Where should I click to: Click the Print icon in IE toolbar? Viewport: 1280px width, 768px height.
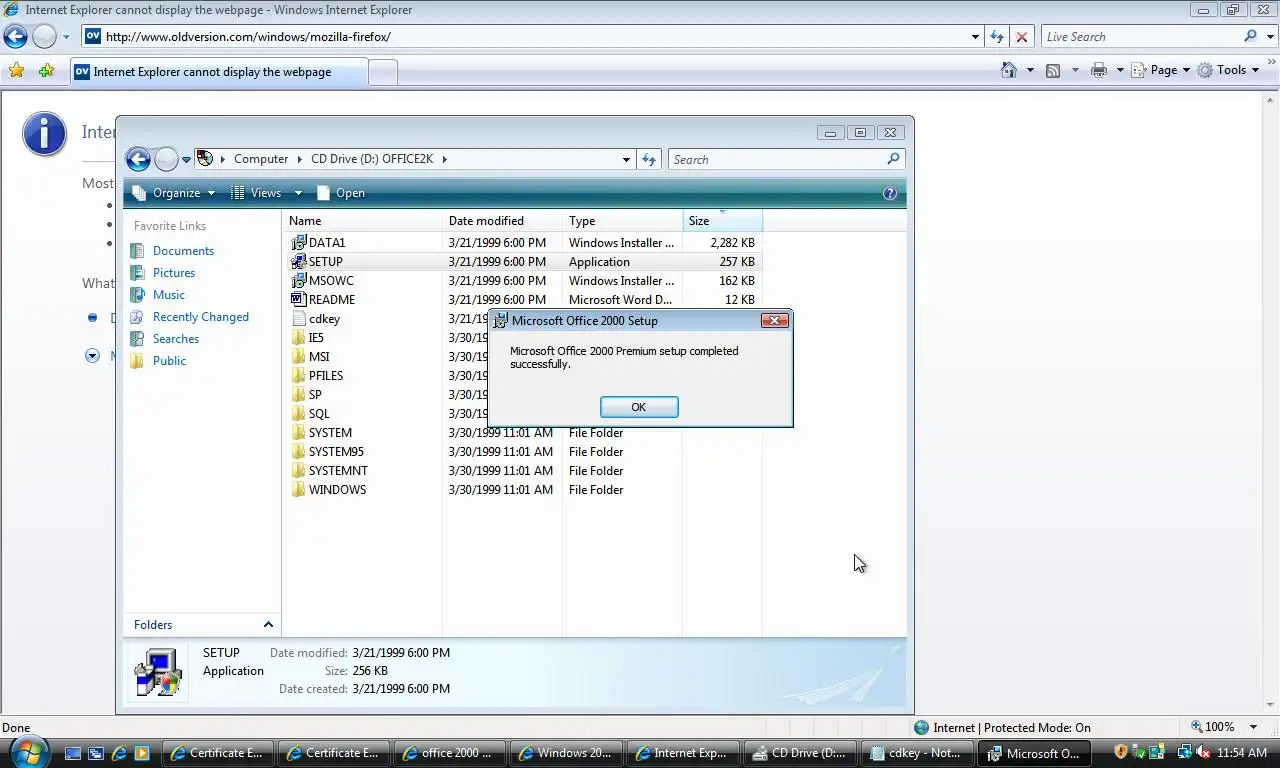[x=1099, y=70]
